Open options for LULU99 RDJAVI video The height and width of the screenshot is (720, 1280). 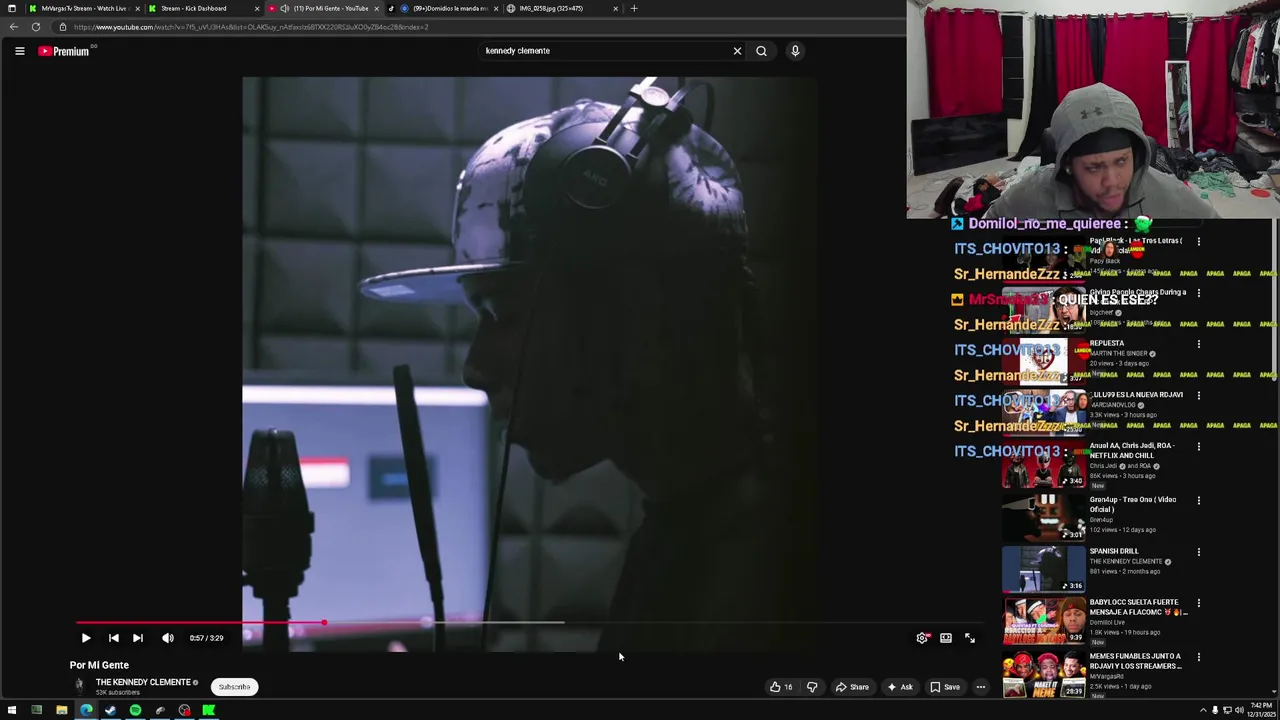tap(1198, 395)
